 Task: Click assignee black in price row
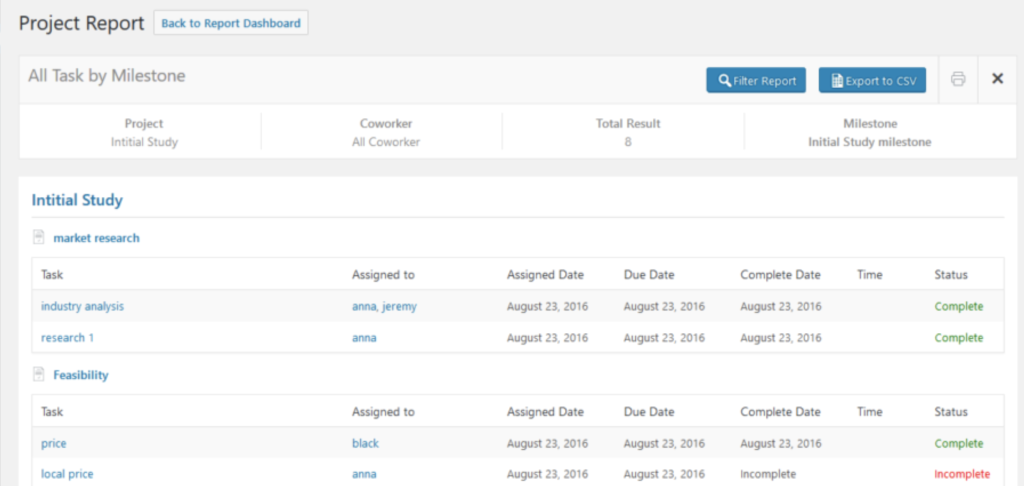[365, 444]
